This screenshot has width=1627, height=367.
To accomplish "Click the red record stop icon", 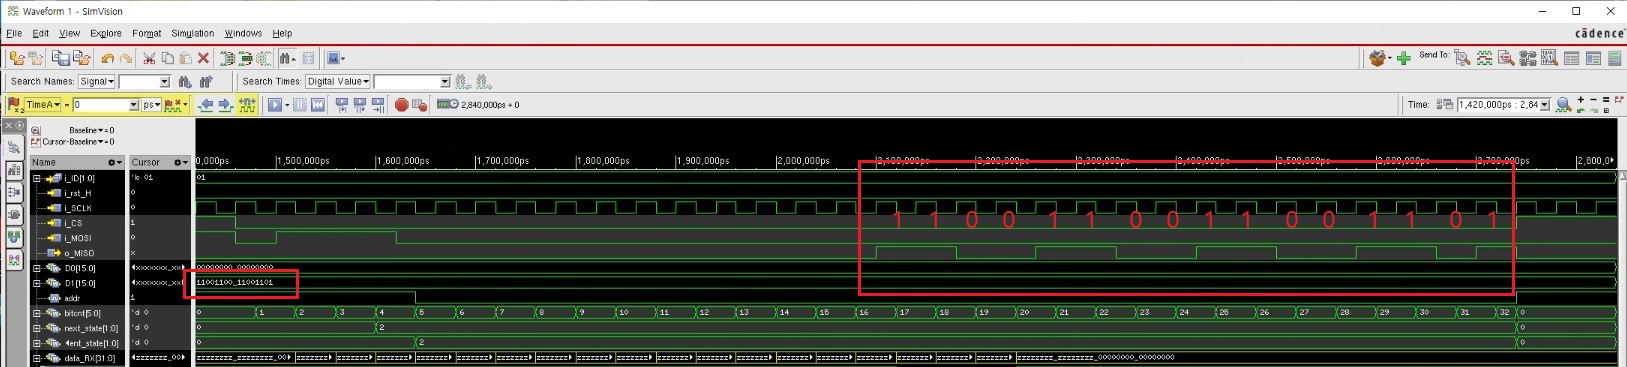I will click(401, 104).
